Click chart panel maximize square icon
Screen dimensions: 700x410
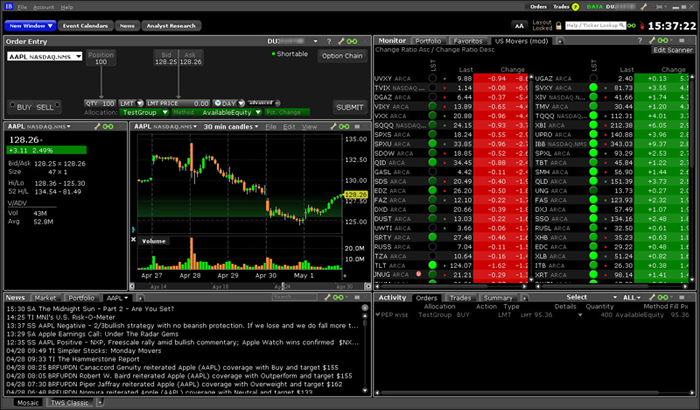tap(357, 127)
